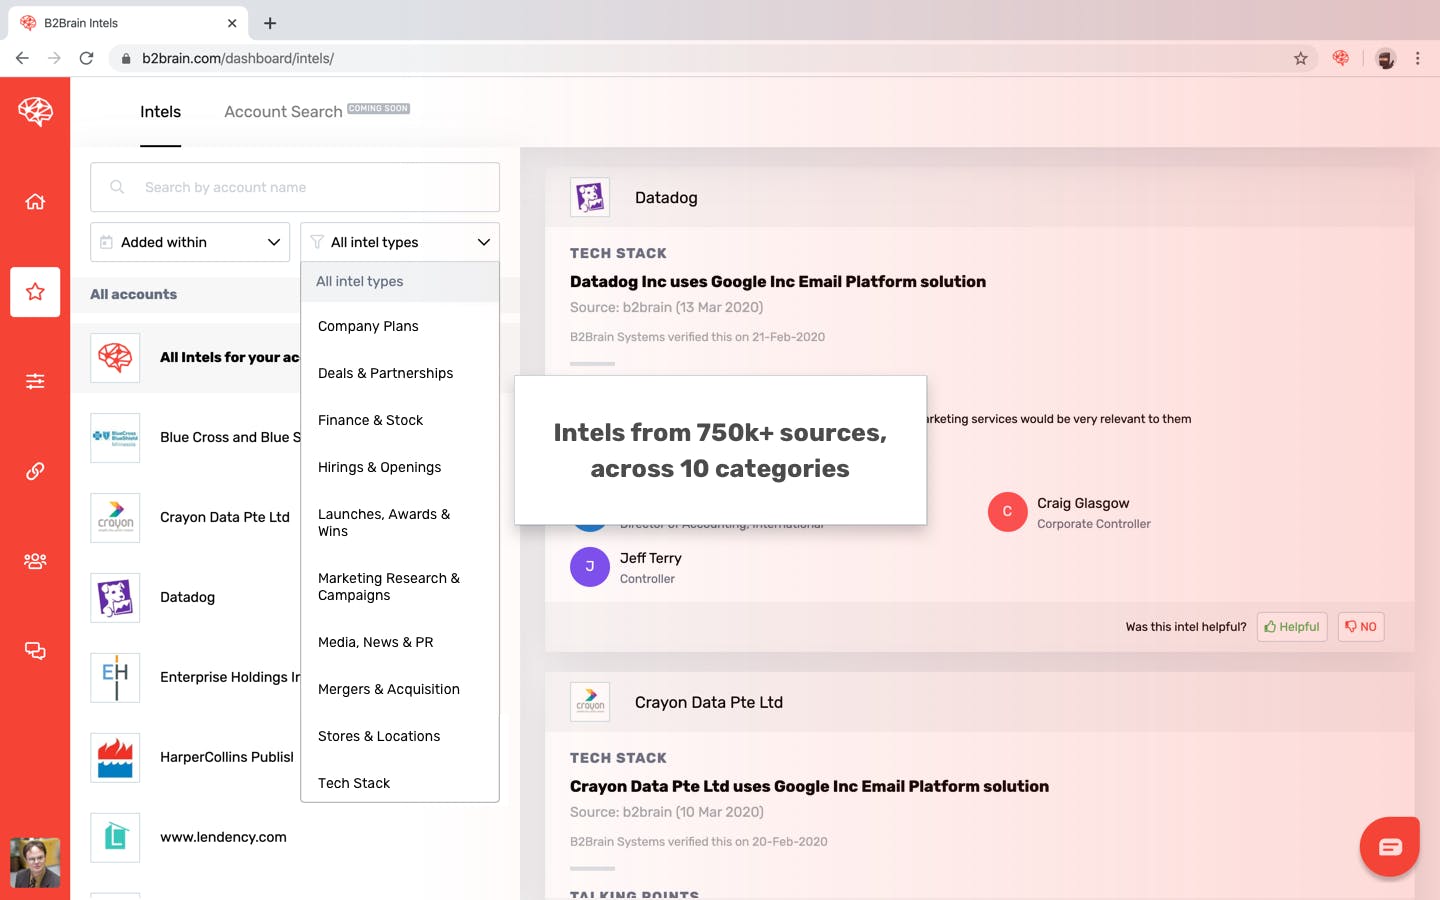Open the red chat support widget
This screenshot has height=900, width=1440.
[1390, 847]
